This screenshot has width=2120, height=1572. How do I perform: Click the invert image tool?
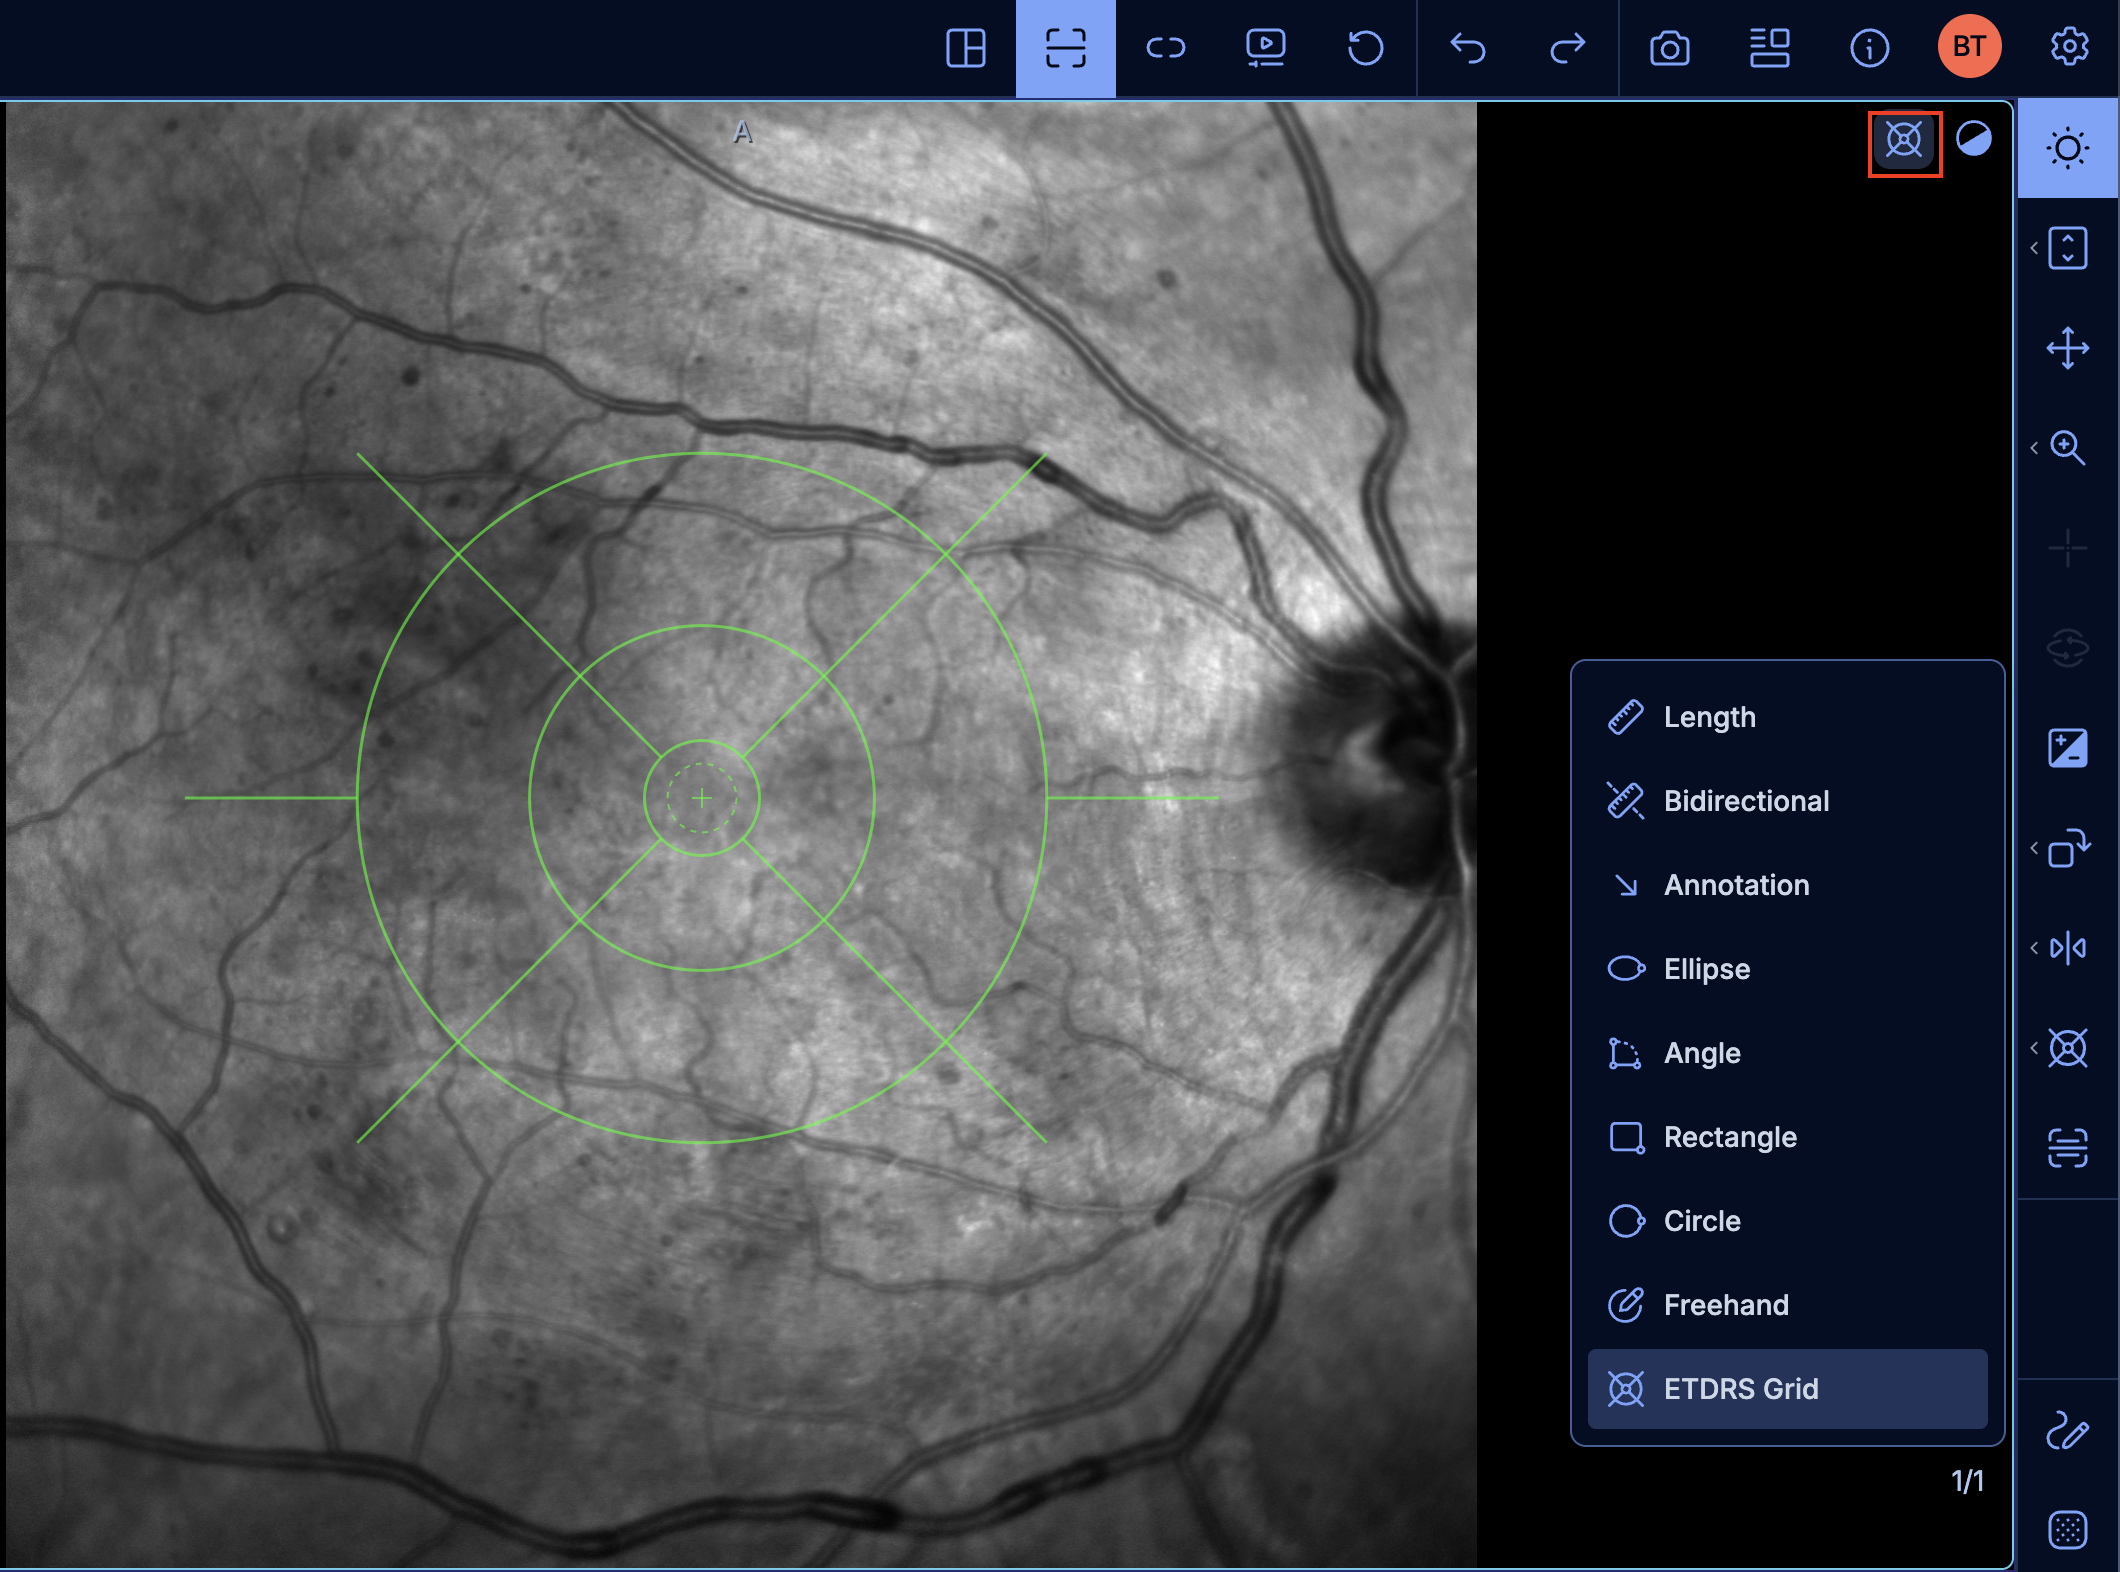2068,748
